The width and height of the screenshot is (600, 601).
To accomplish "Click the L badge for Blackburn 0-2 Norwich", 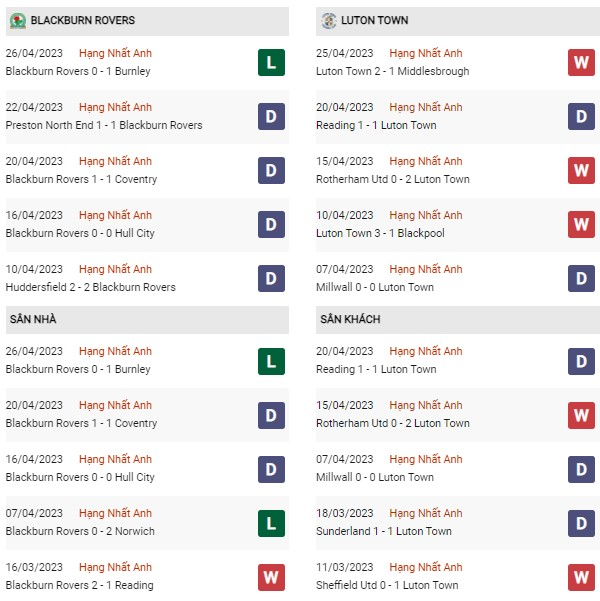I will 270,523.
